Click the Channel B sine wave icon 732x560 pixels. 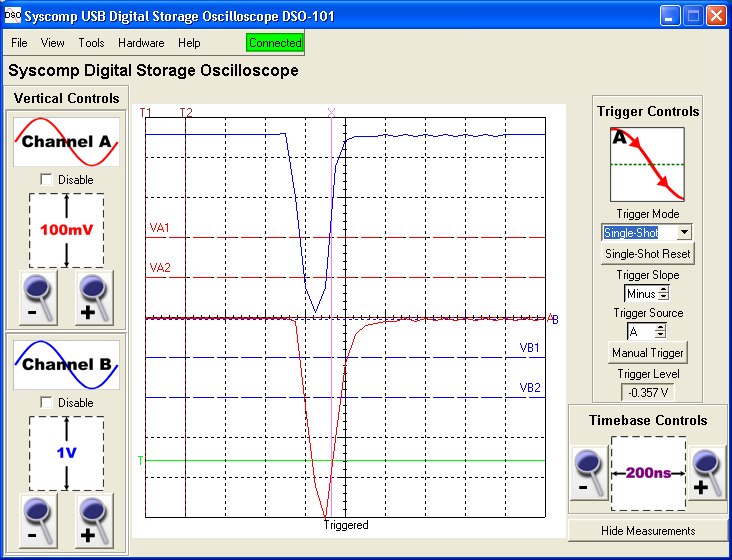(x=66, y=365)
